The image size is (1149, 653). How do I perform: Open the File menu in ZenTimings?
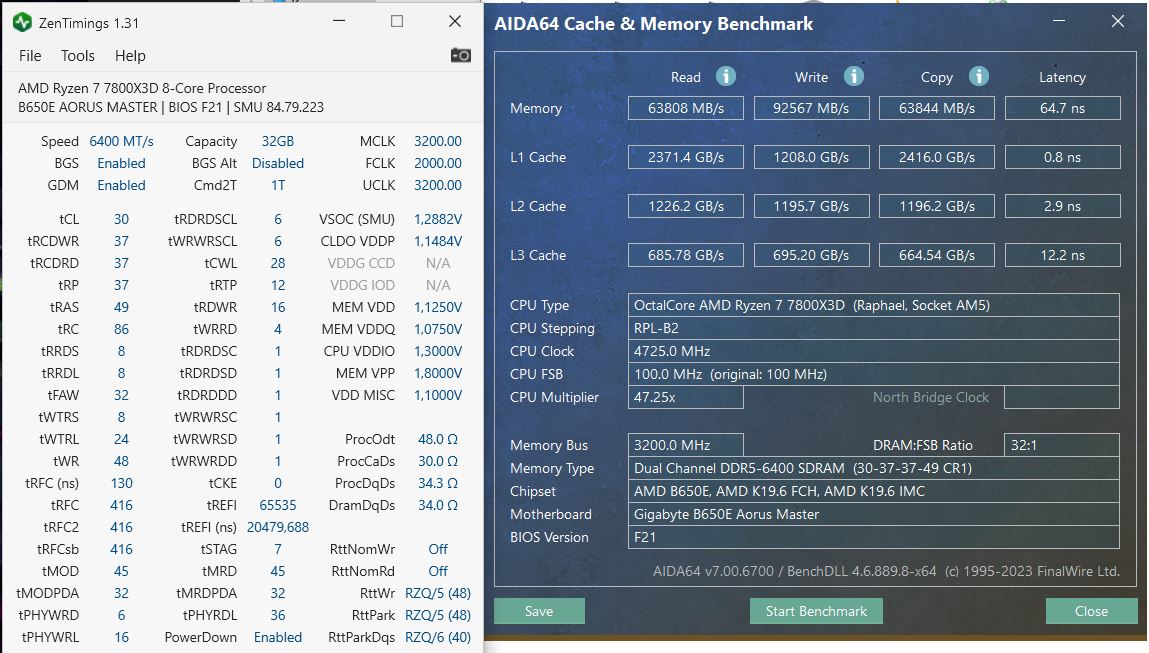click(x=30, y=56)
